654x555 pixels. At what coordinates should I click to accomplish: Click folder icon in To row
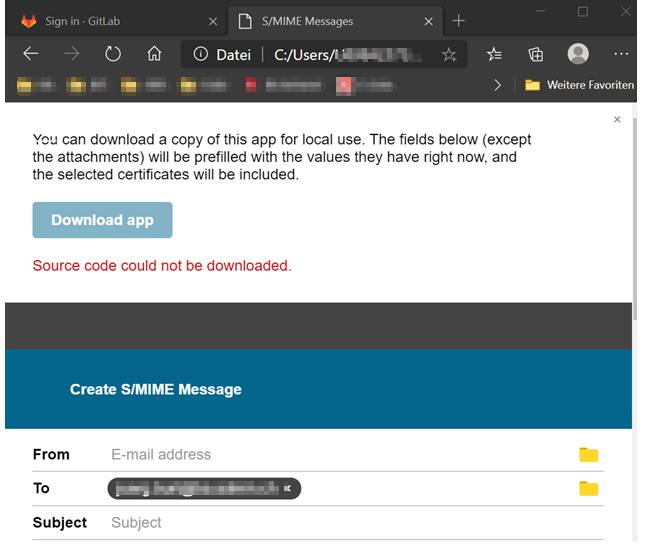588,489
